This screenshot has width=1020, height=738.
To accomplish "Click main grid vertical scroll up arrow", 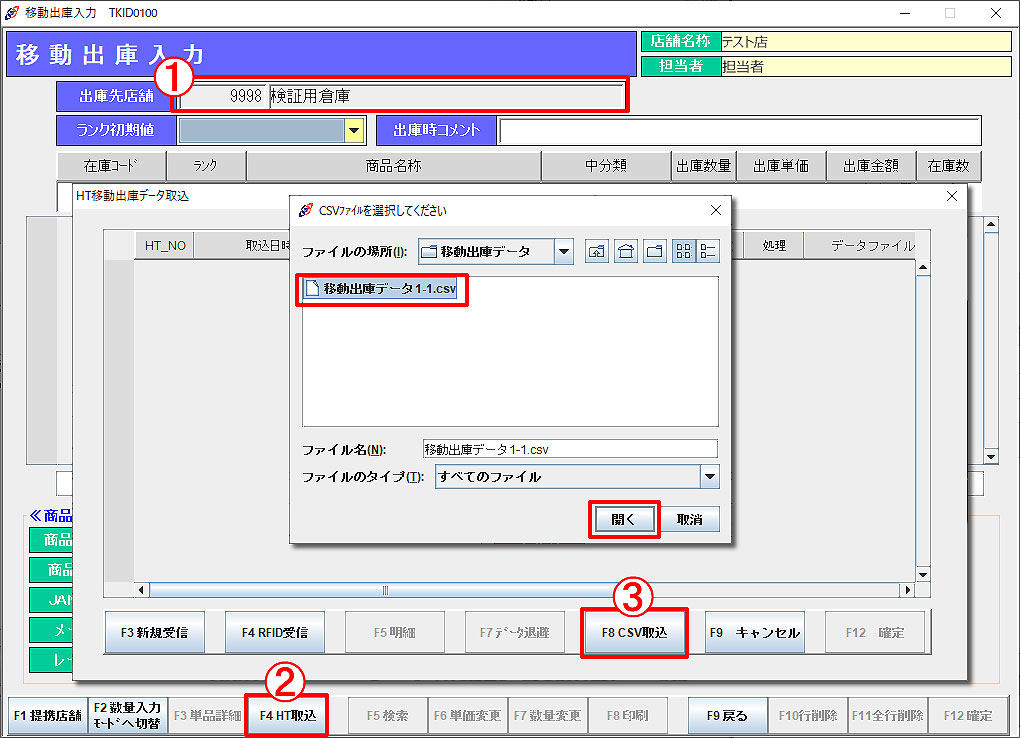I will click(991, 225).
